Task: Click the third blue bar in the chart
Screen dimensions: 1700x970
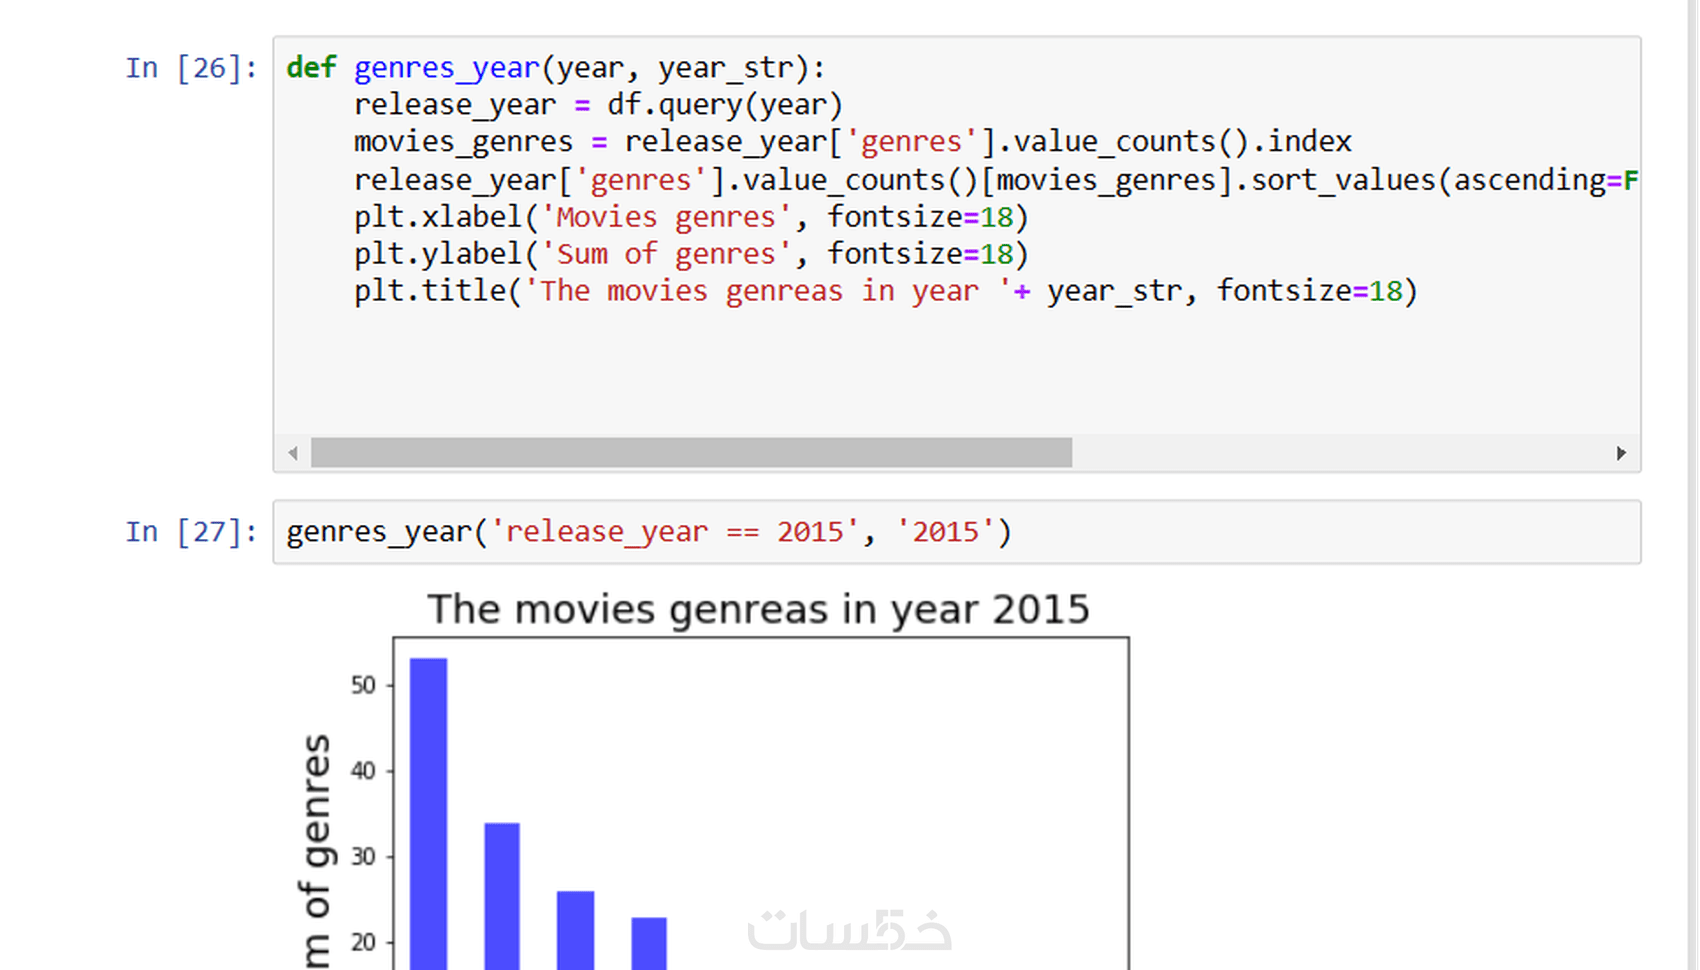Action: coord(576,930)
